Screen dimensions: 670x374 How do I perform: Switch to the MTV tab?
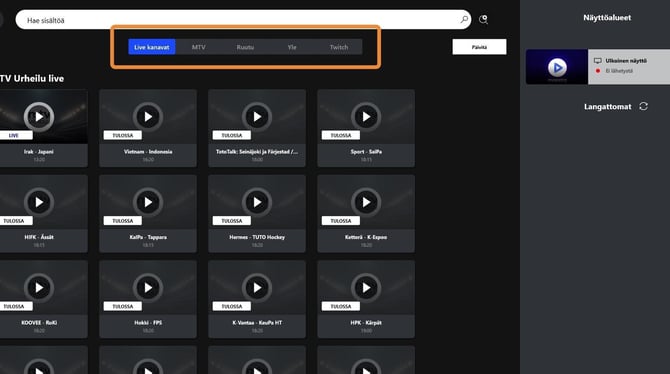(x=198, y=47)
